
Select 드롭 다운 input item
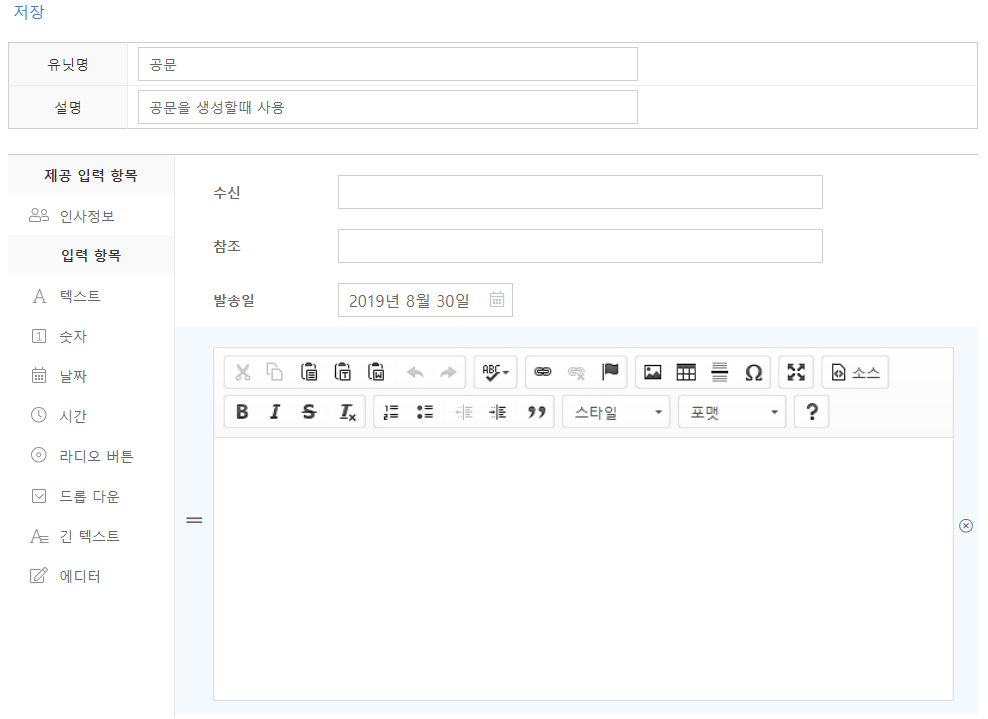pos(89,496)
